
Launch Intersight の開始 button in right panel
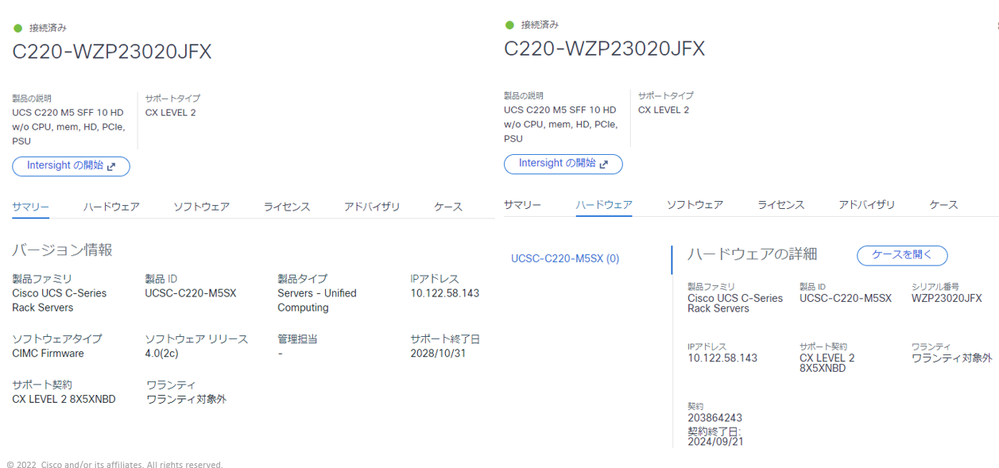(x=563, y=164)
